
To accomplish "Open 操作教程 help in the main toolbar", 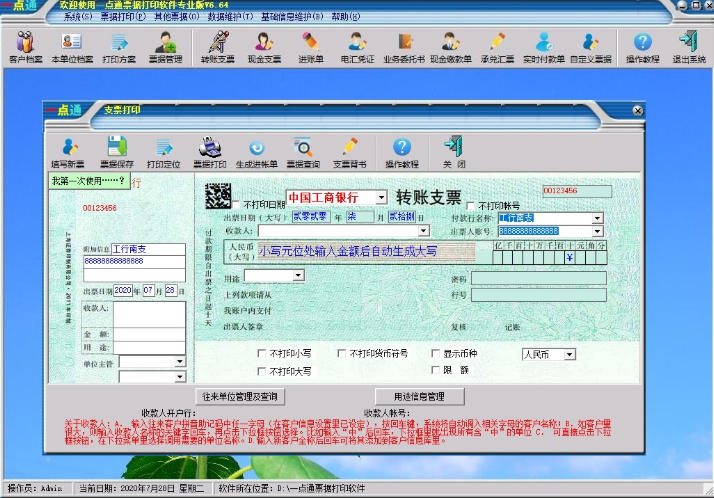I will (643, 47).
